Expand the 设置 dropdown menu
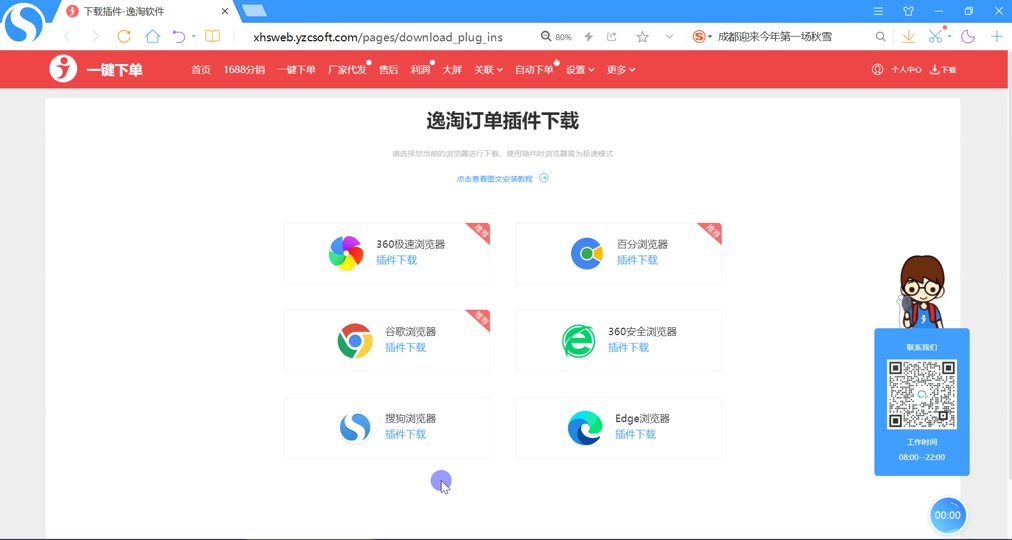The width and height of the screenshot is (1012, 540). (x=580, y=70)
